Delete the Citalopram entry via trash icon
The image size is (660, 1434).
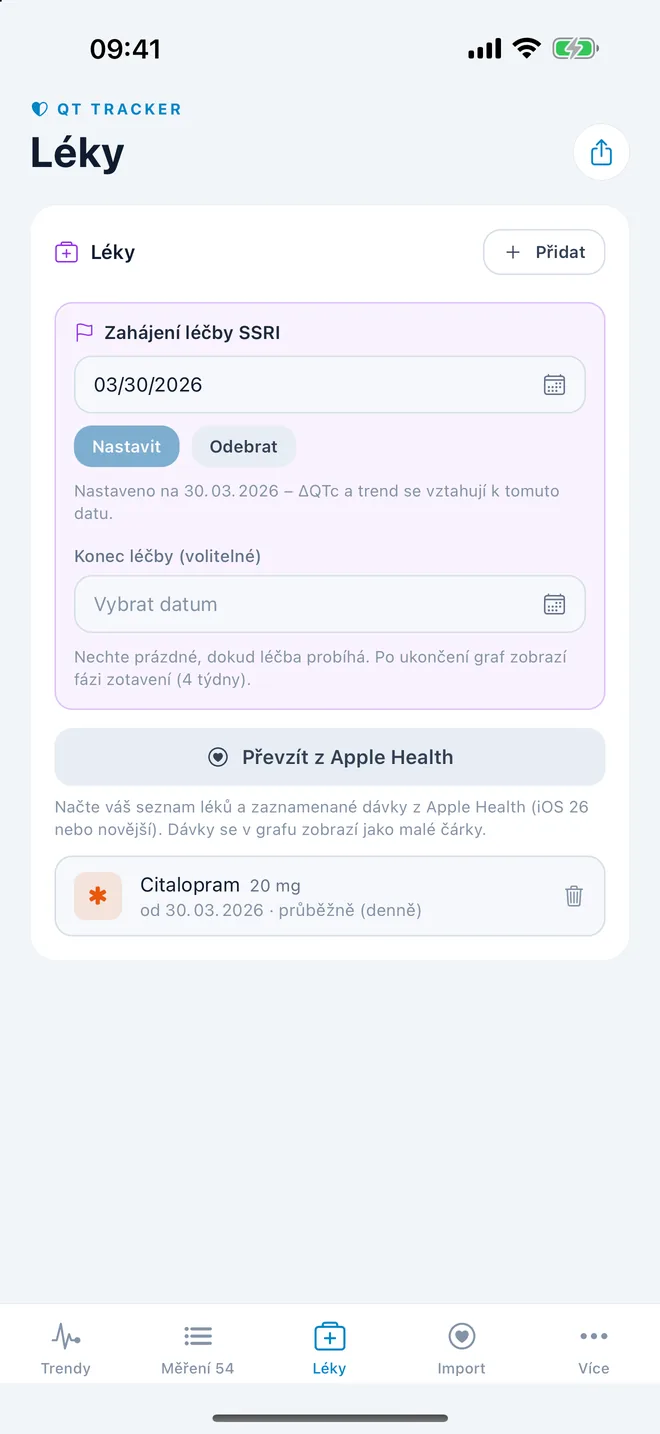pyautogui.click(x=574, y=896)
